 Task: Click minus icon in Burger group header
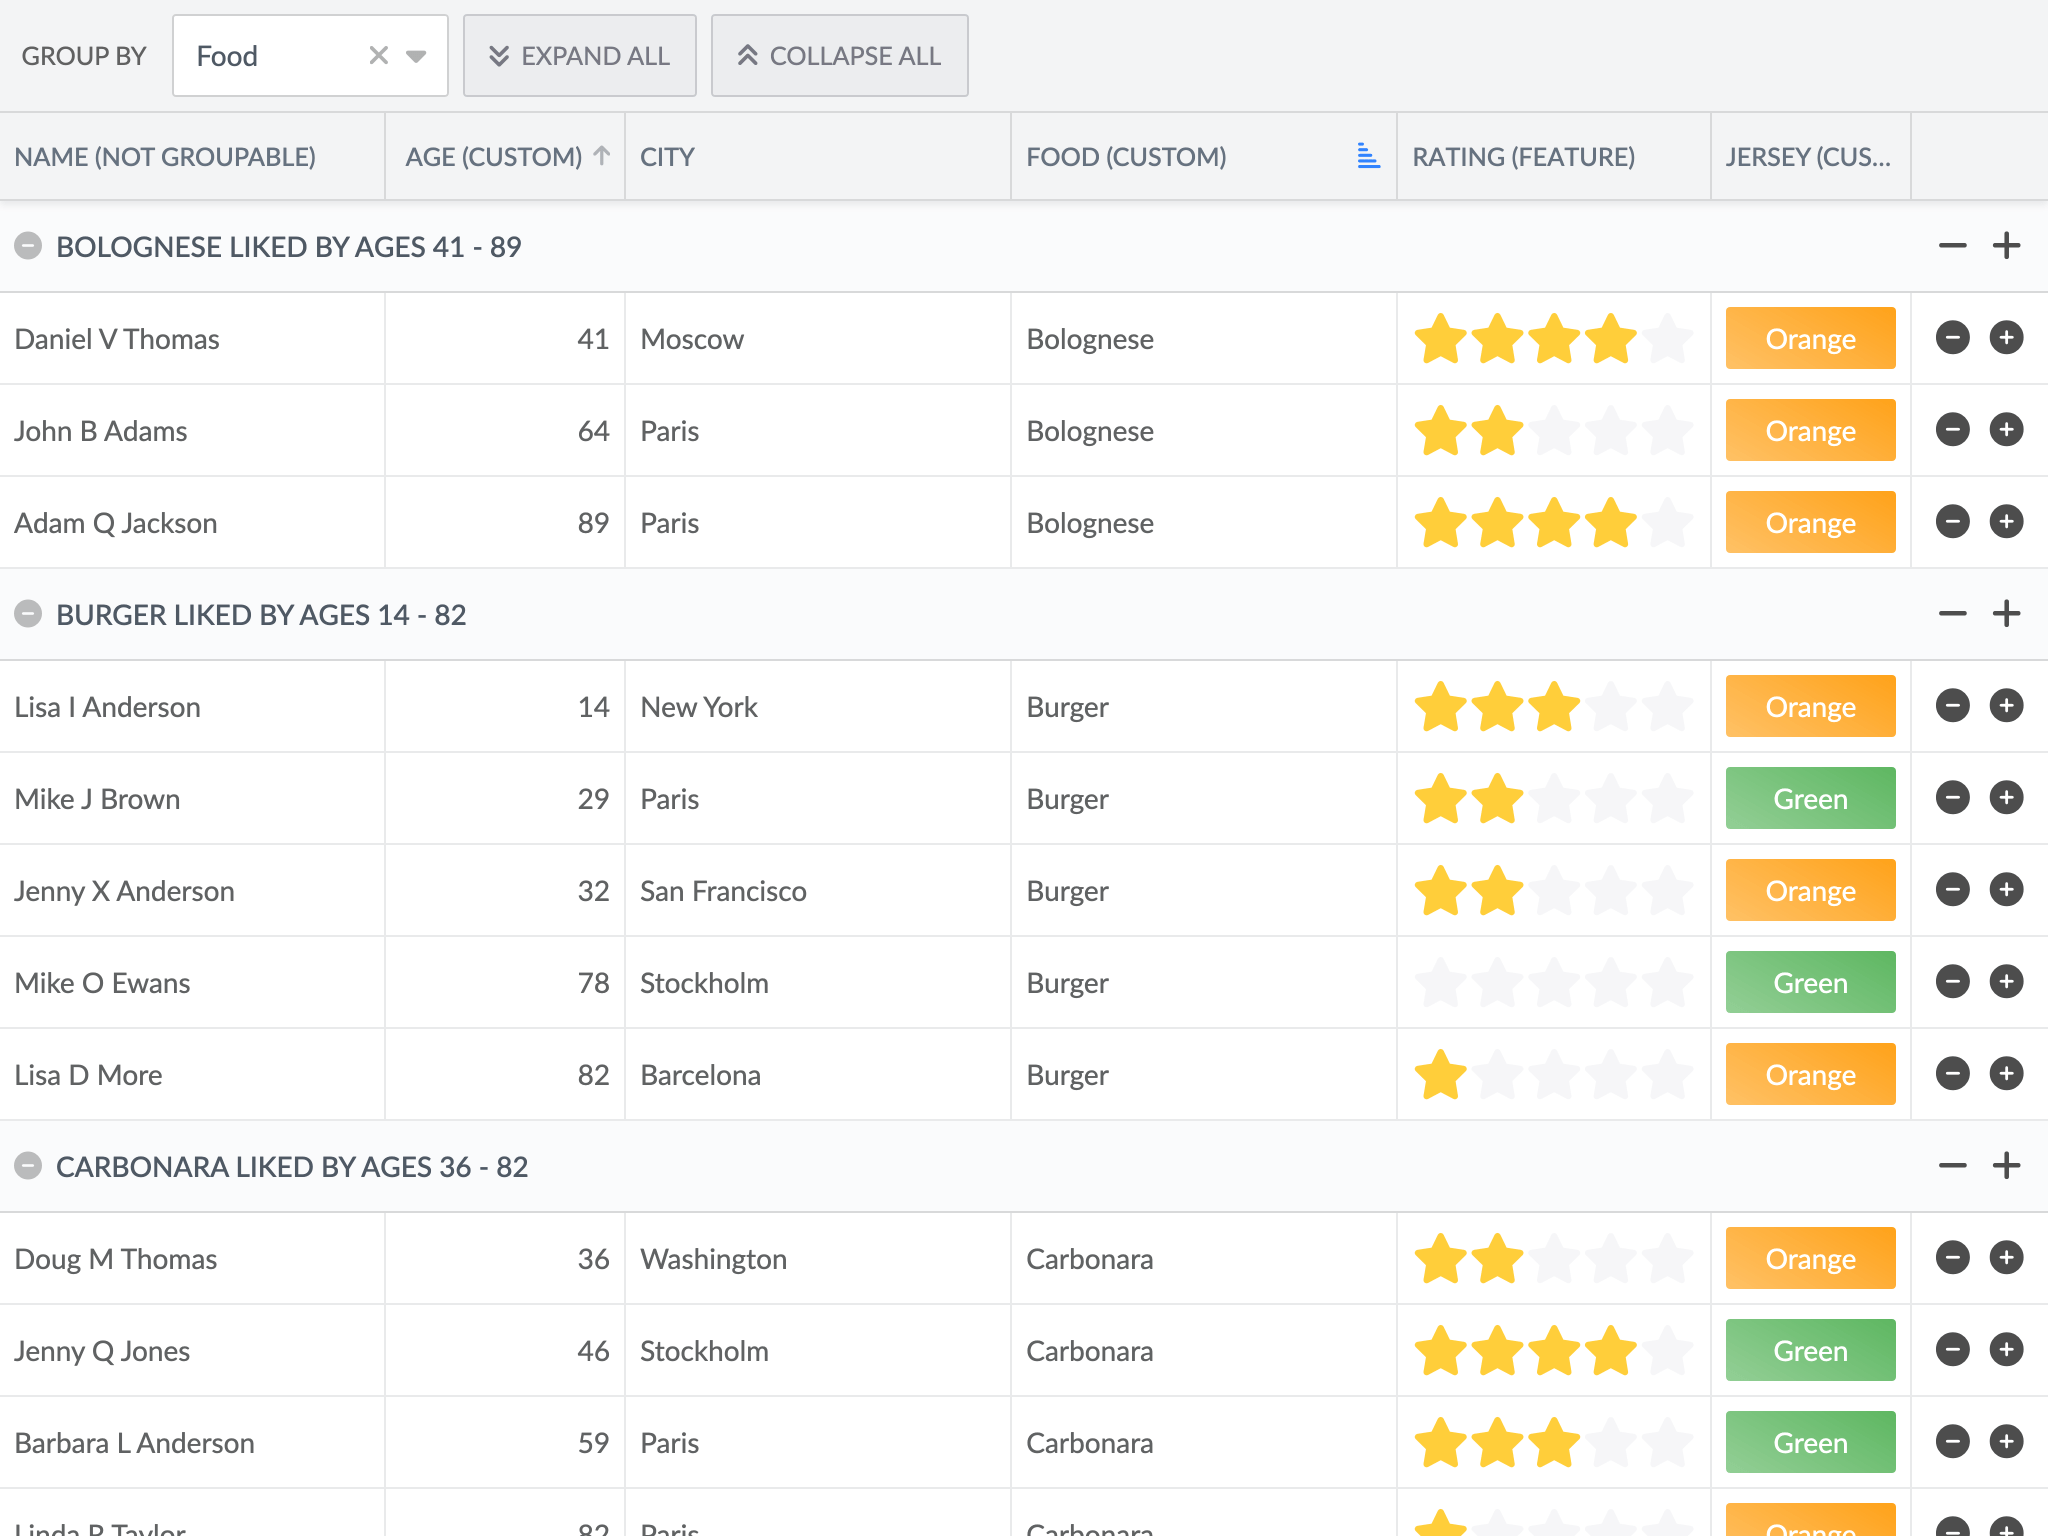pyautogui.click(x=1952, y=614)
